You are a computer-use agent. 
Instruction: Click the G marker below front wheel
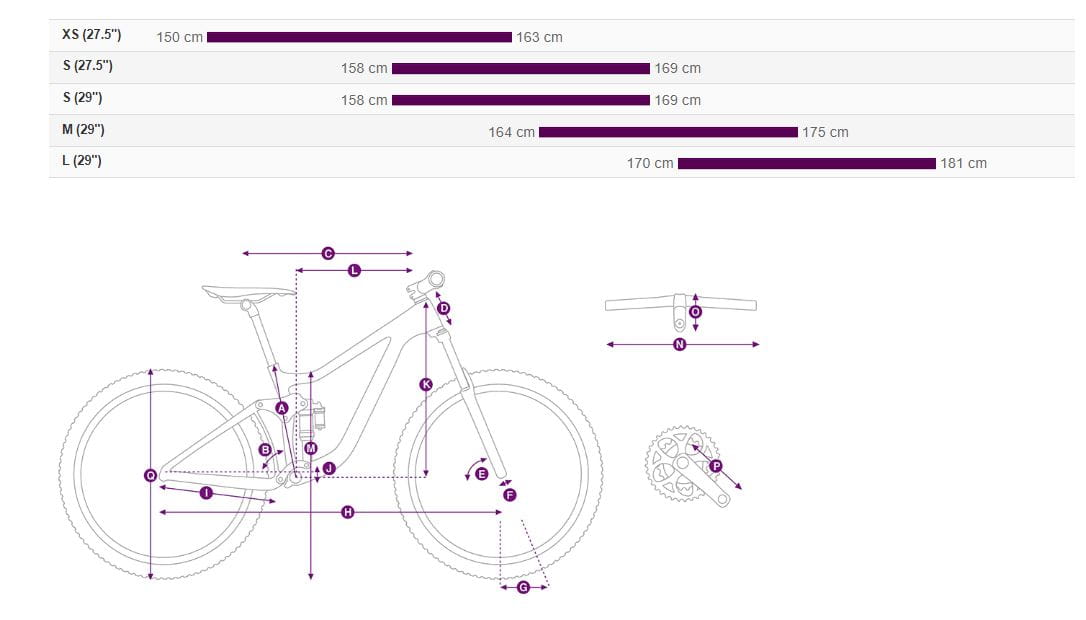[523, 587]
